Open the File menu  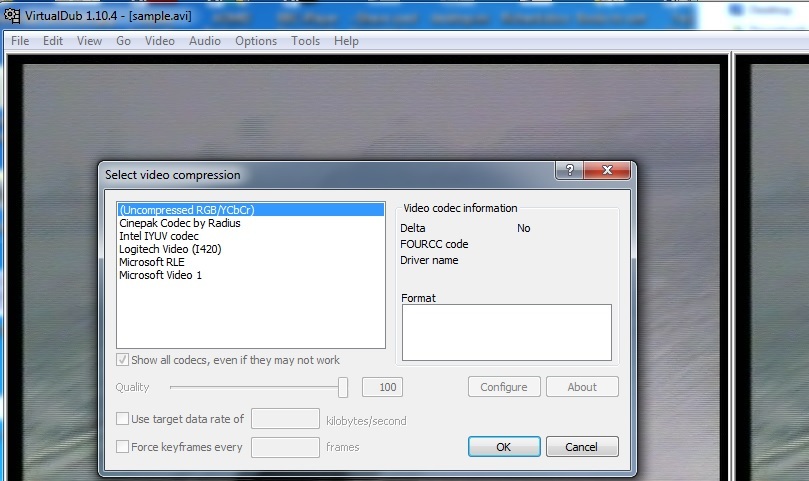pyautogui.click(x=20, y=41)
